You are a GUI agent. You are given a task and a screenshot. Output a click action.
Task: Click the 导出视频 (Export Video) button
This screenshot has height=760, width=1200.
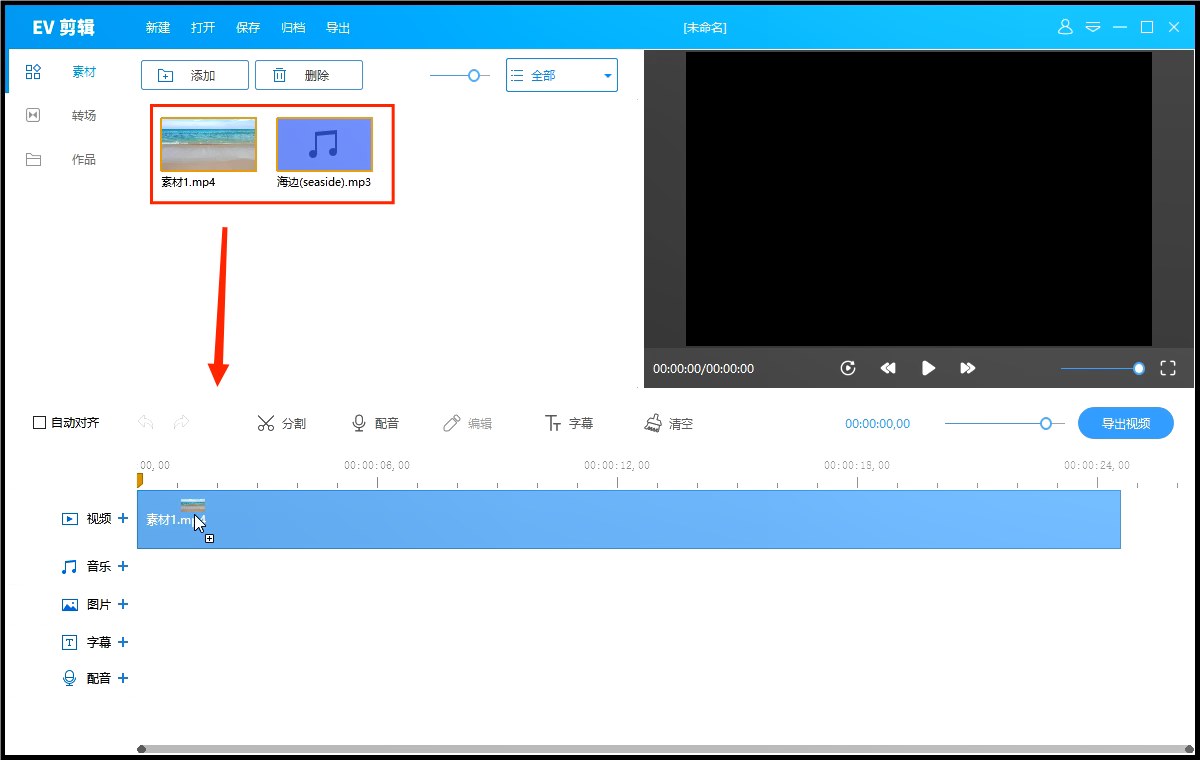click(1125, 422)
